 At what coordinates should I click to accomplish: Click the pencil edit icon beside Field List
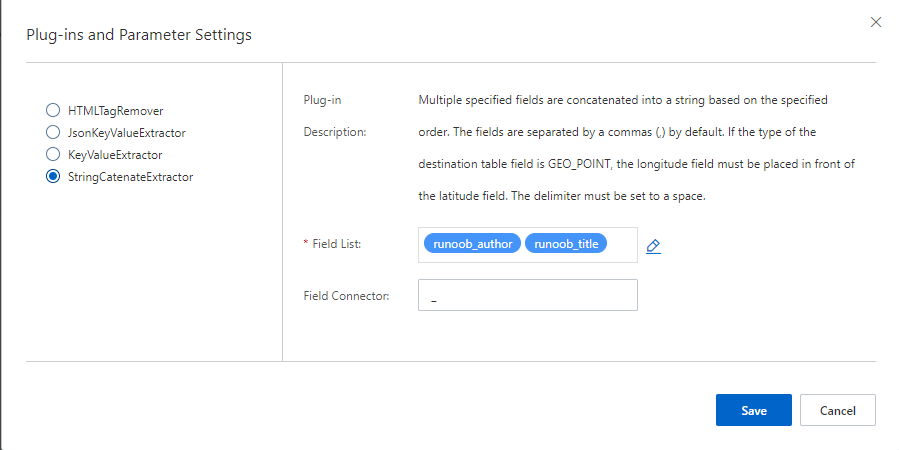point(653,246)
